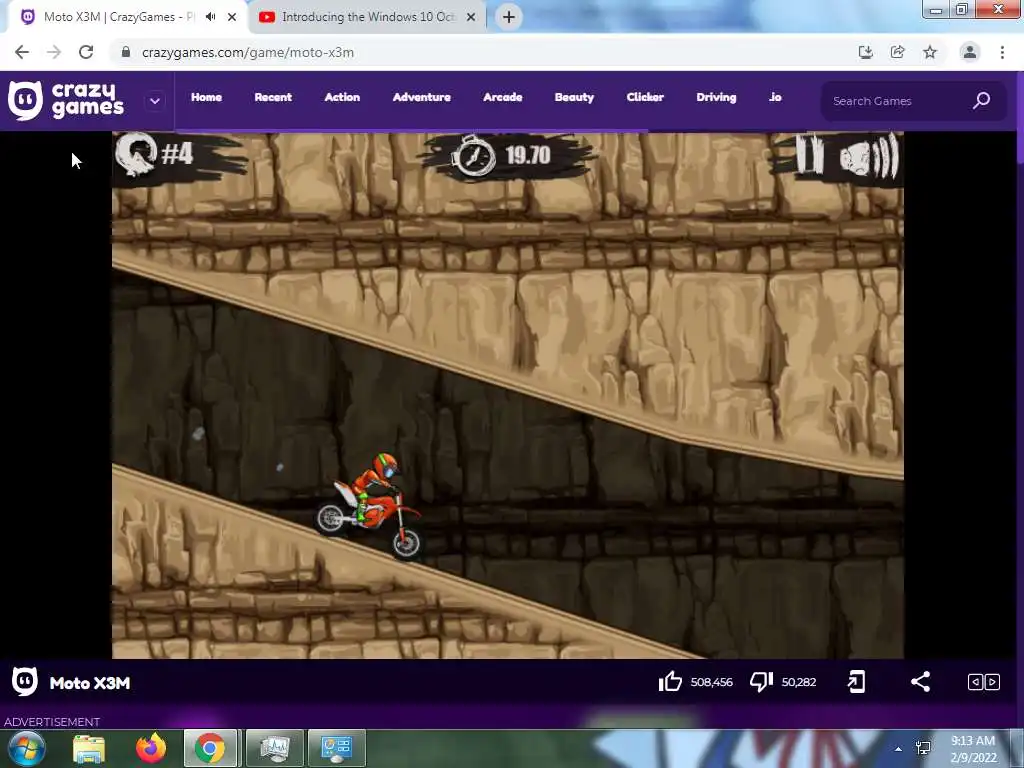Show hidden system tray icons
Viewport: 1024px width, 768px height.
point(899,749)
